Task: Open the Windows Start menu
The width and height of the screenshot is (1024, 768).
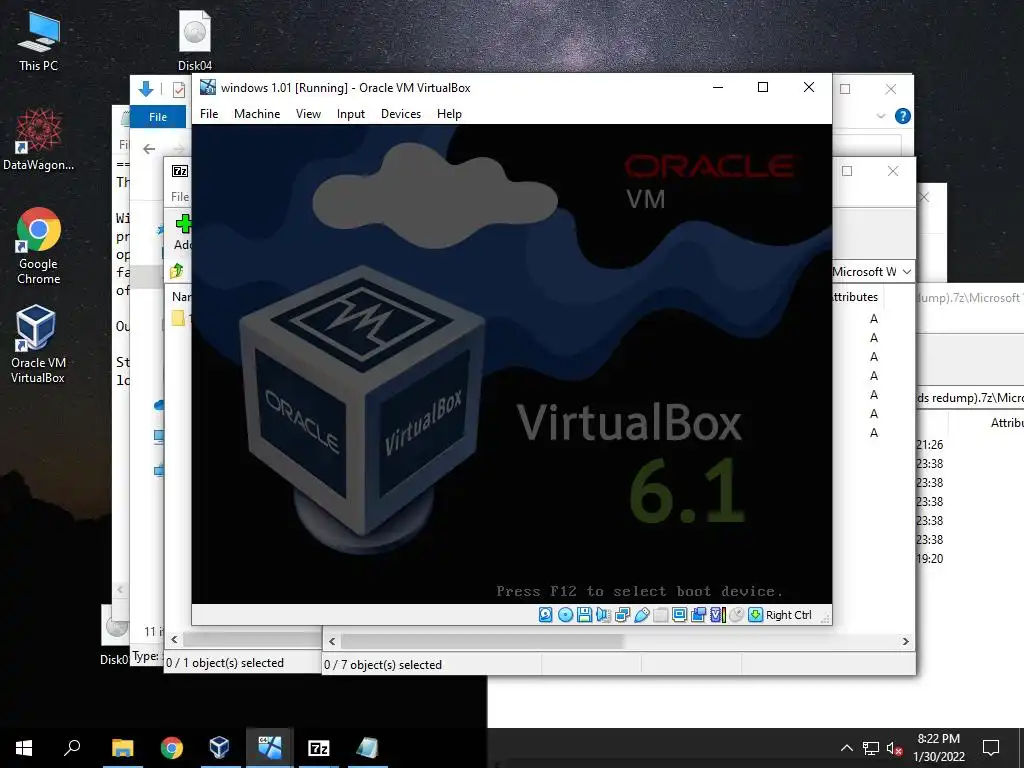Action: tap(24, 747)
